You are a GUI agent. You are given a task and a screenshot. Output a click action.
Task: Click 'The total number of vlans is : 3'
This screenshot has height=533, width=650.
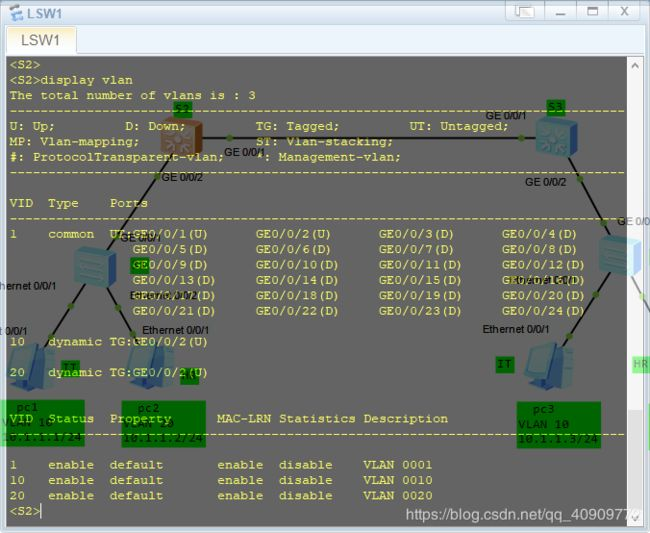coord(133,95)
